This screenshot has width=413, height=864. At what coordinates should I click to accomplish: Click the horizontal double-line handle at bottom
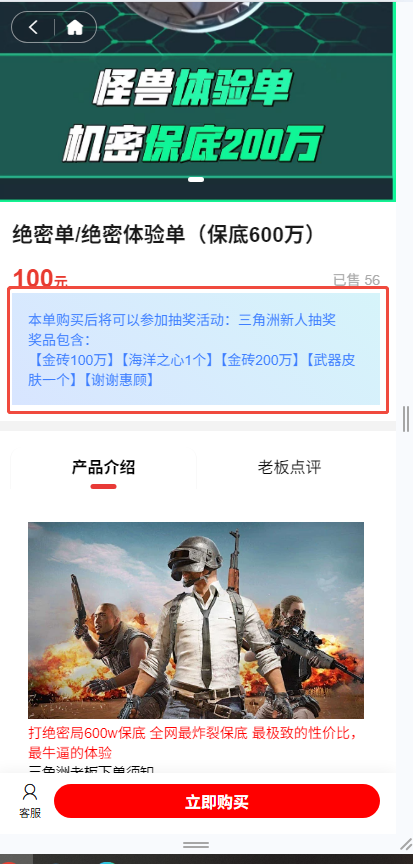click(x=195, y=845)
